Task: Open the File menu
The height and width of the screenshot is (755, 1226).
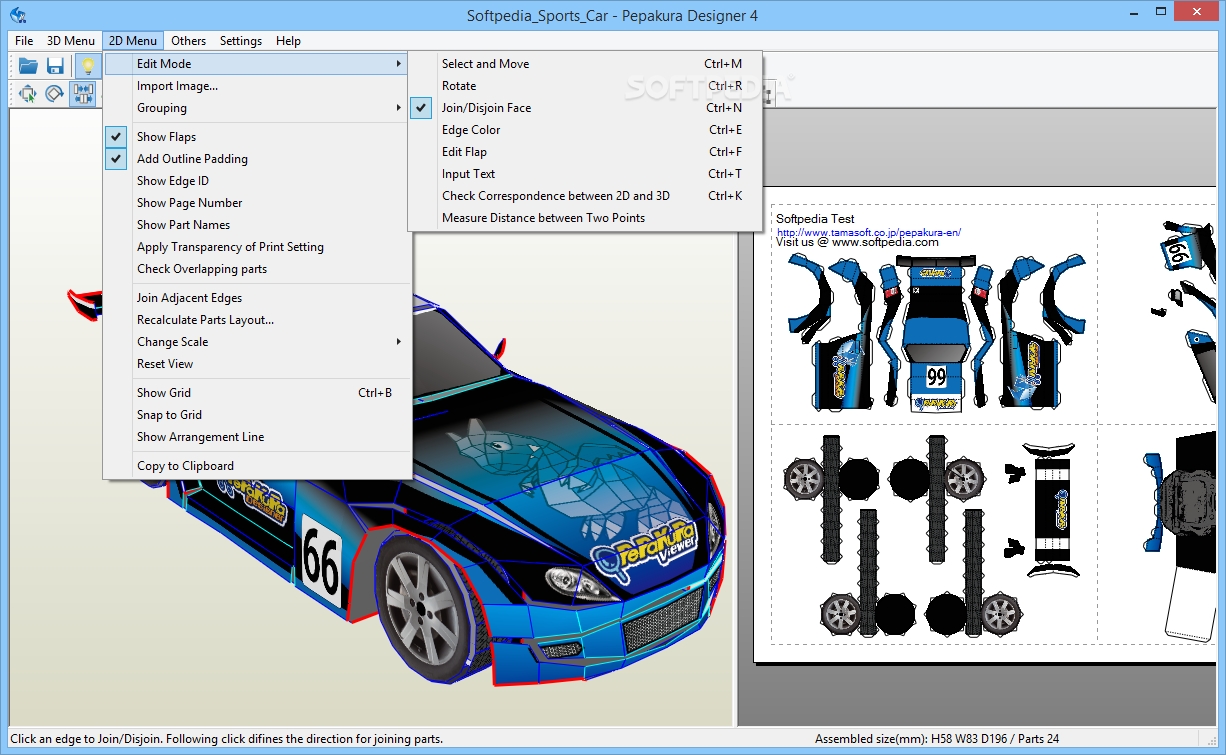Action: click(x=24, y=41)
